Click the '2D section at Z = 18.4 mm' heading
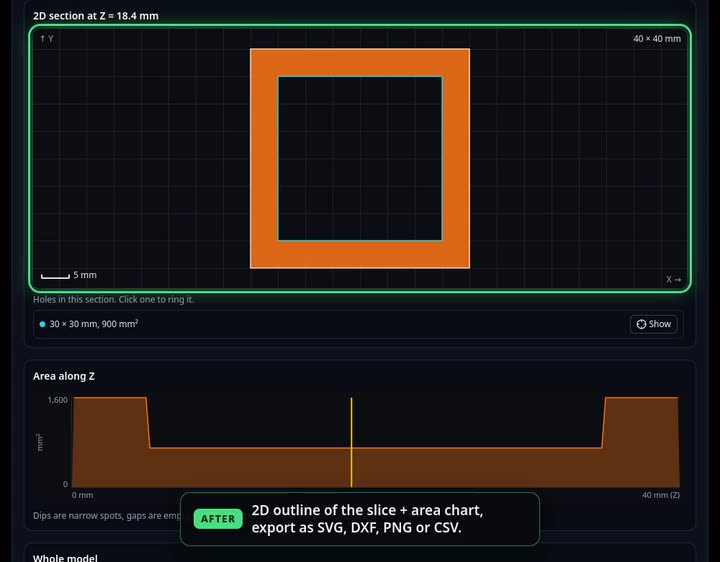Image resolution: width=720 pixels, height=562 pixels. [96, 16]
